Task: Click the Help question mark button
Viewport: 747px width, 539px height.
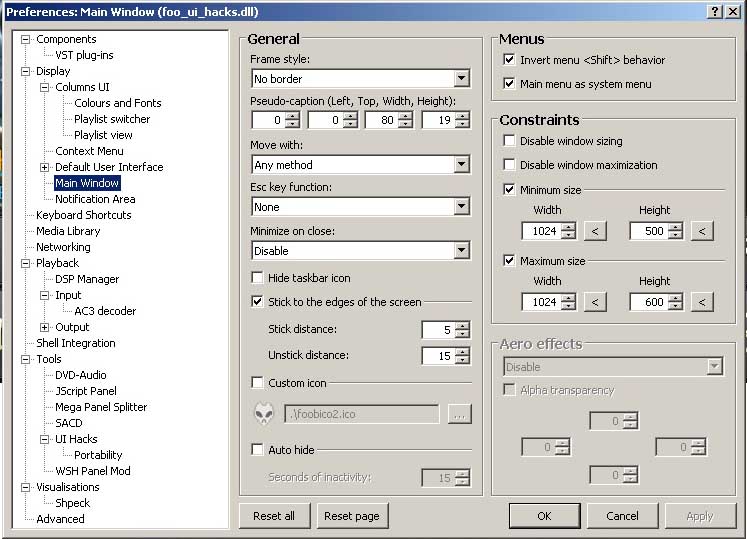Action: (716, 10)
